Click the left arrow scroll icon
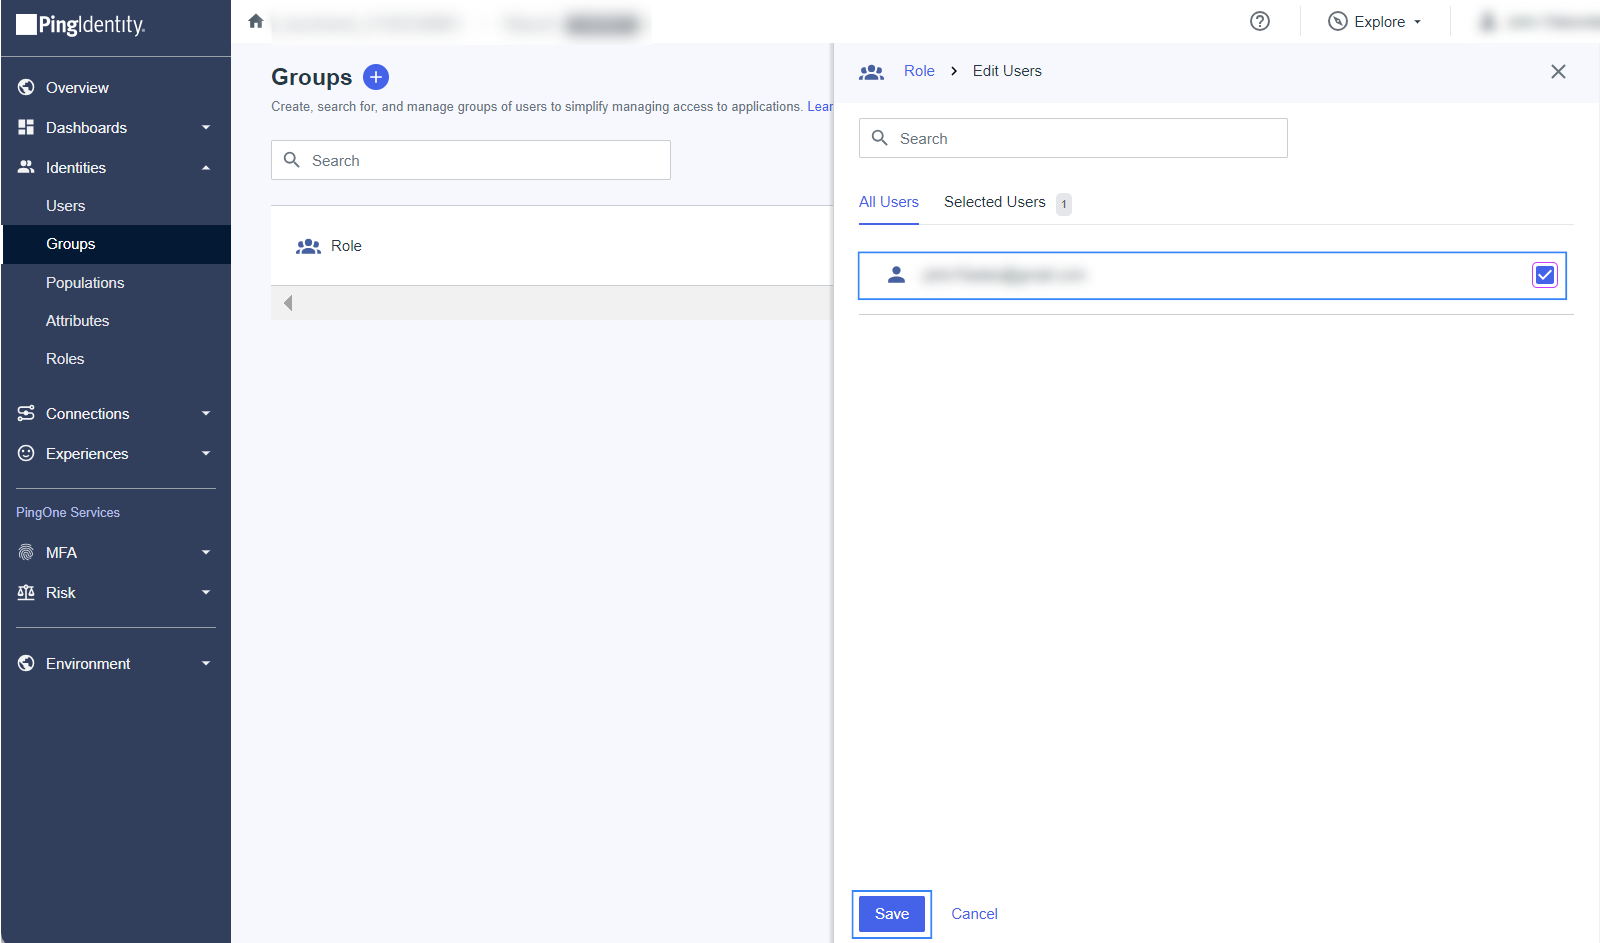The image size is (1600, 943). (288, 303)
